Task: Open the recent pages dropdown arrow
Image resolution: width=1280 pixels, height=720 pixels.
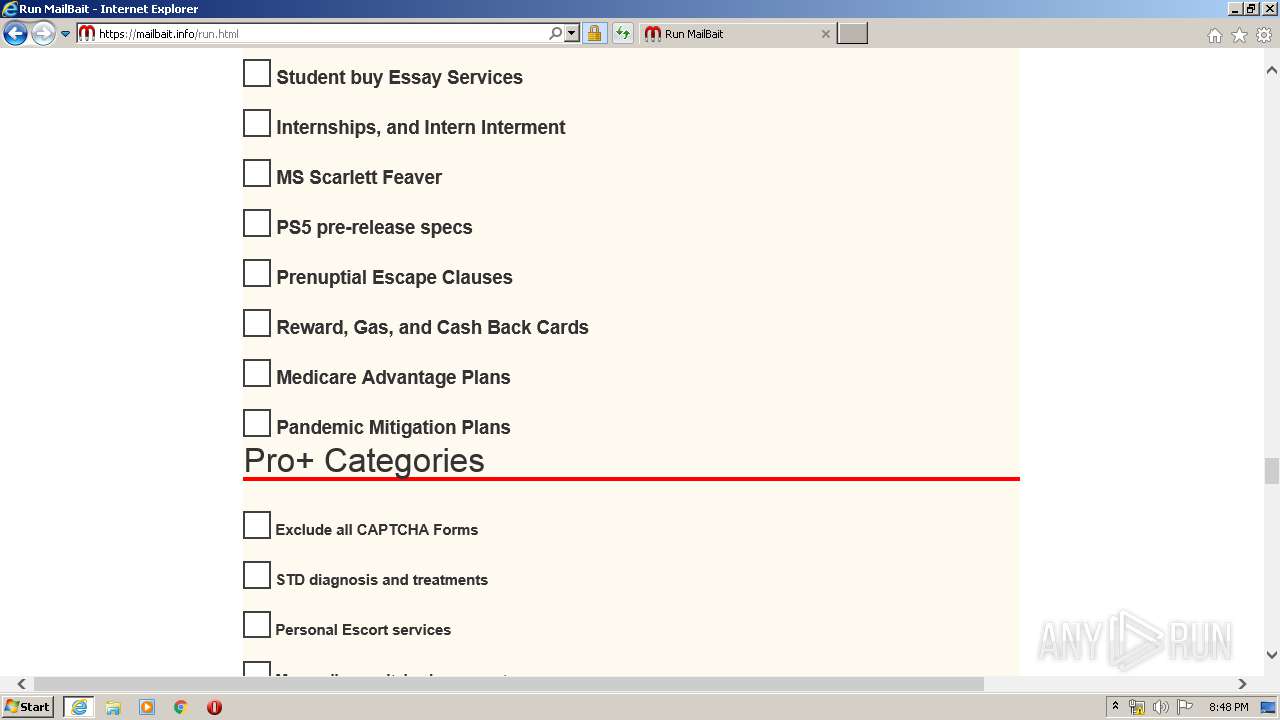Action: pos(66,34)
